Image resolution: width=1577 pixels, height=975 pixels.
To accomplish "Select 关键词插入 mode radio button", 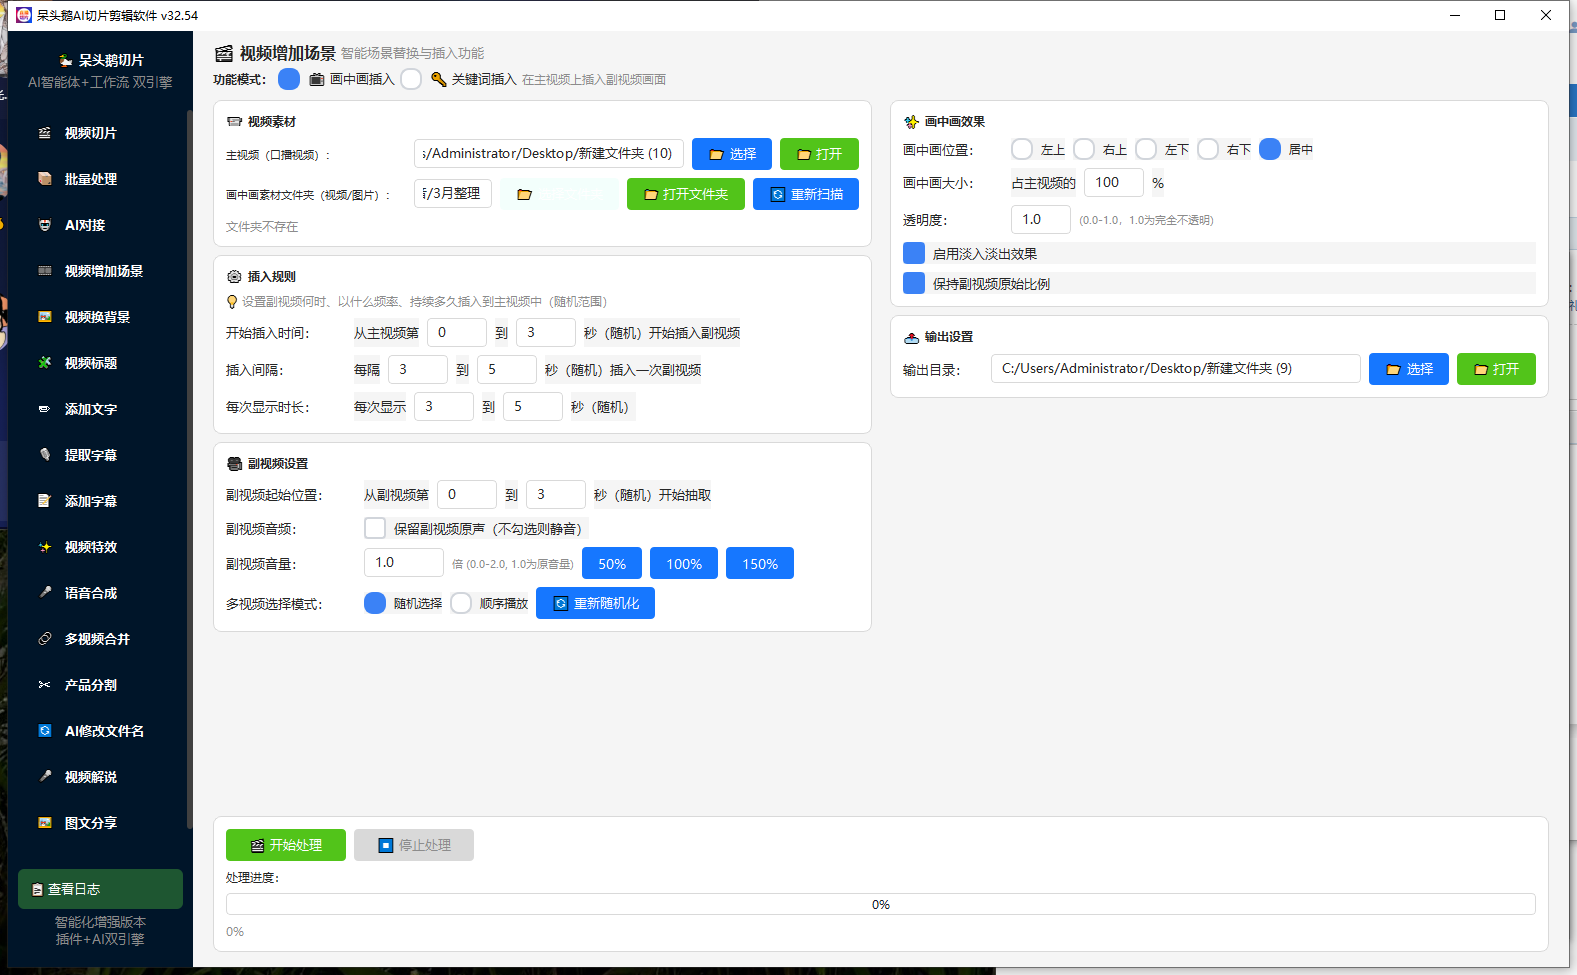I will 411,79.
